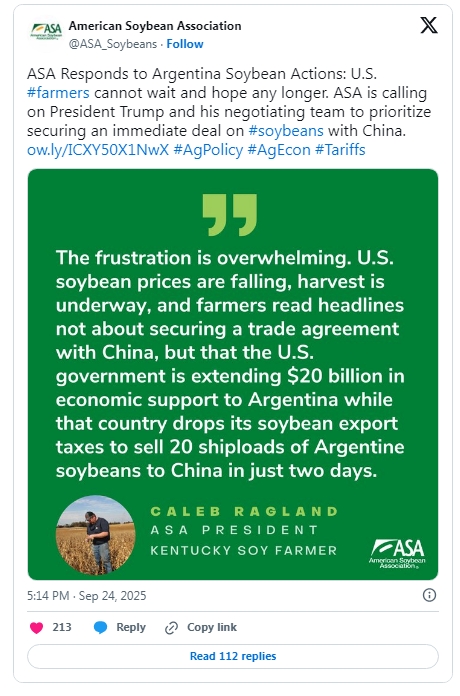Open the #farmers hashtag

[x=58, y=93]
